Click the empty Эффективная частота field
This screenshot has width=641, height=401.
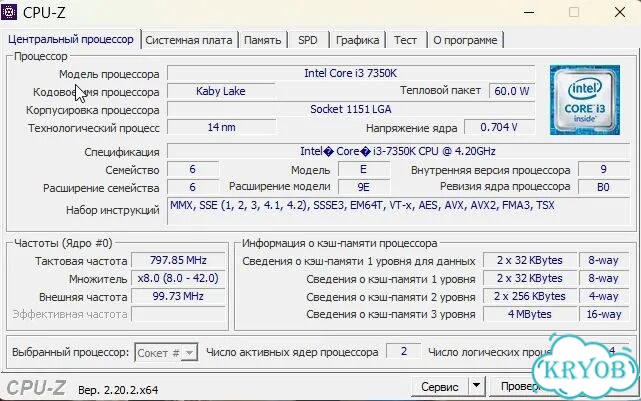coord(178,314)
